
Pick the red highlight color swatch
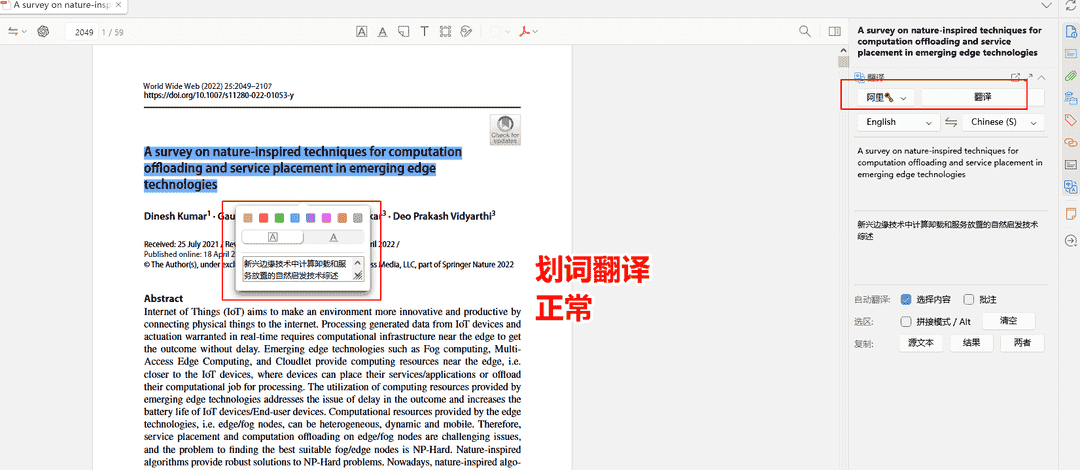pyautogui.click(x=264, y=217)
